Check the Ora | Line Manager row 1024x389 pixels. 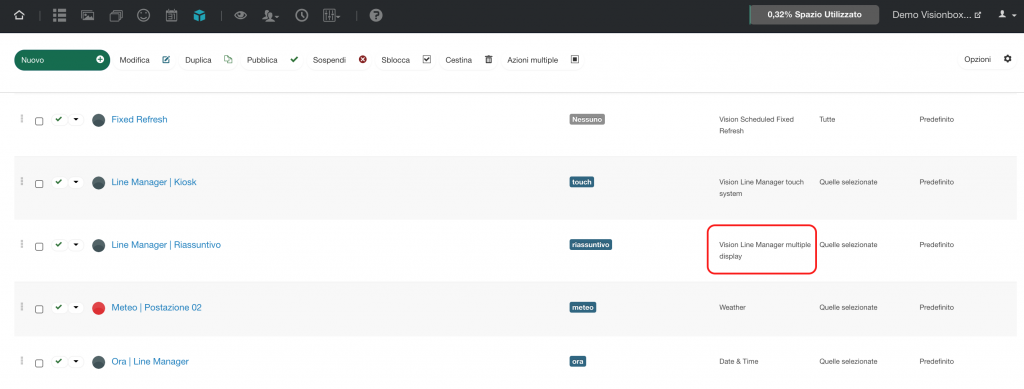(x=39, y=363)
